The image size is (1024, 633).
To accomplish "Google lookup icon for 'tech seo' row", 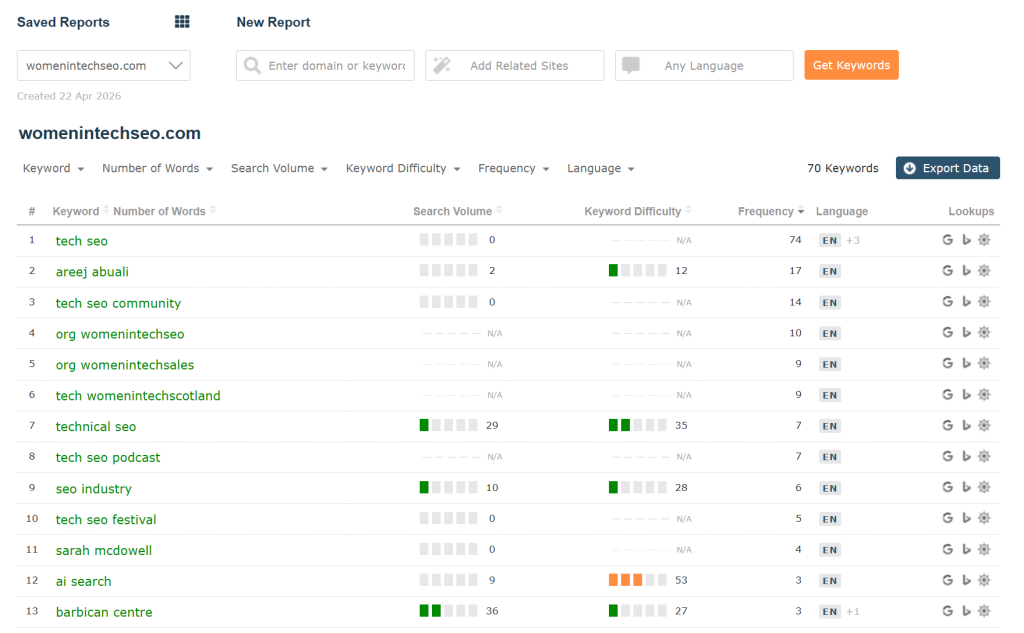I will (x=948, y=240).
